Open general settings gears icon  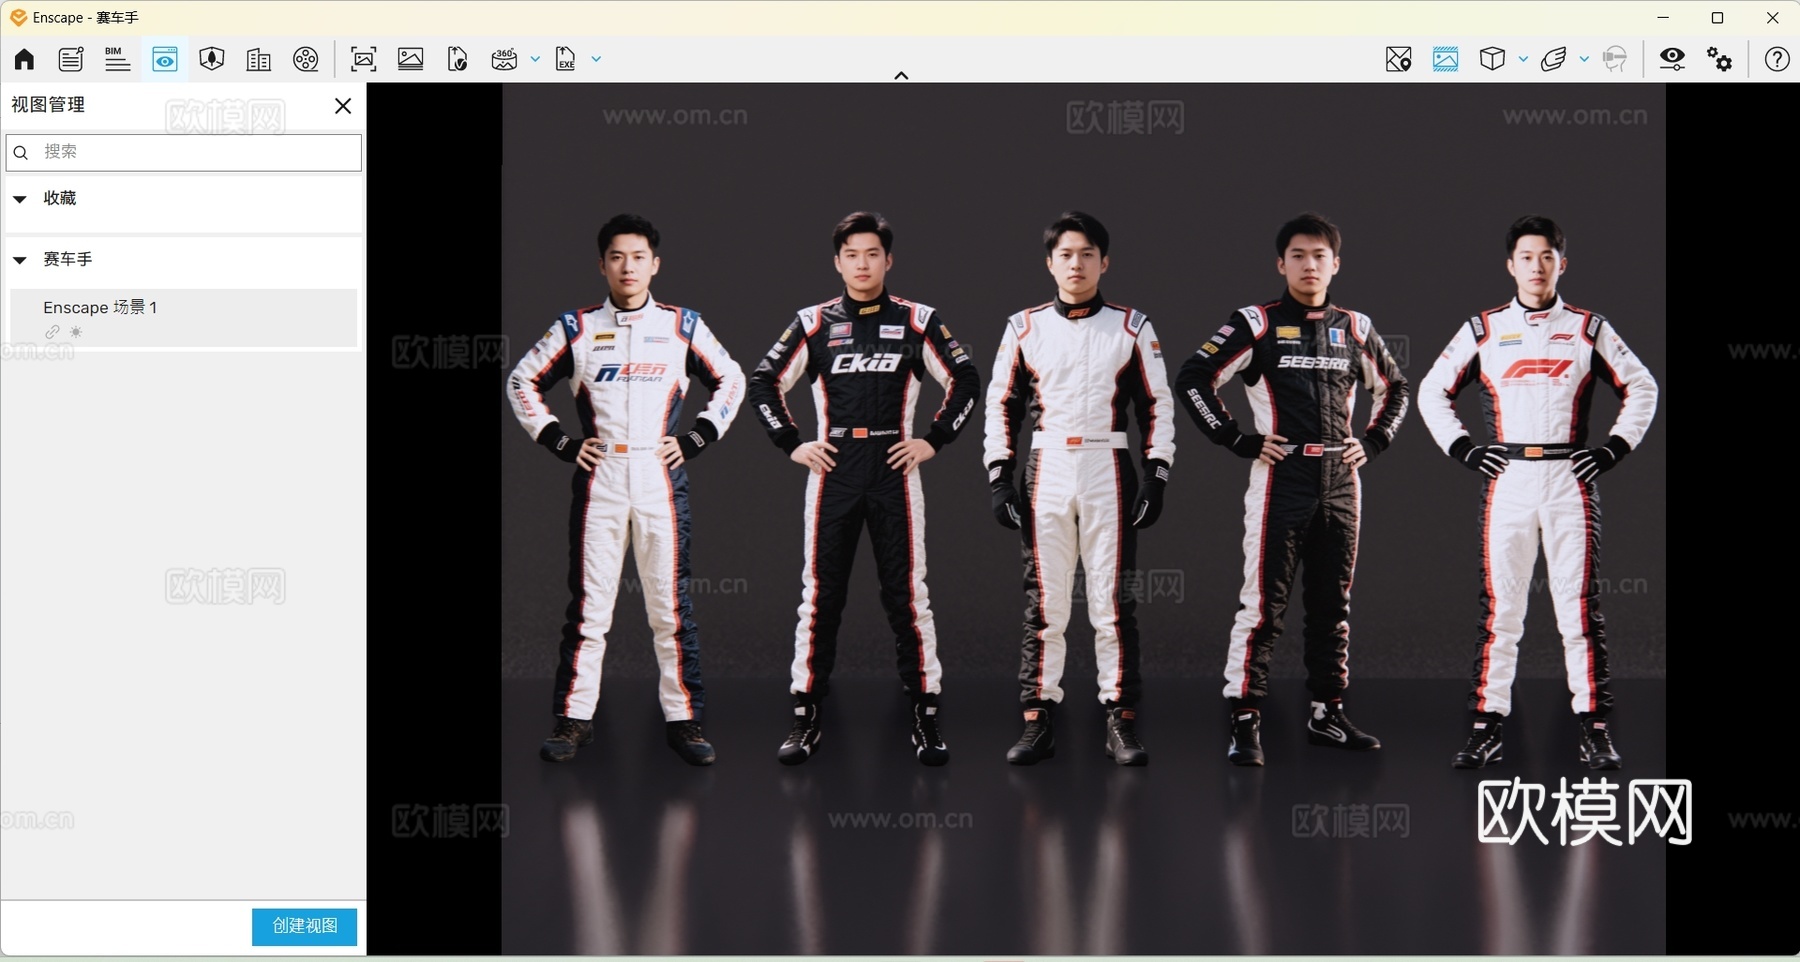pyautogui.click(x=1720, y=59)
